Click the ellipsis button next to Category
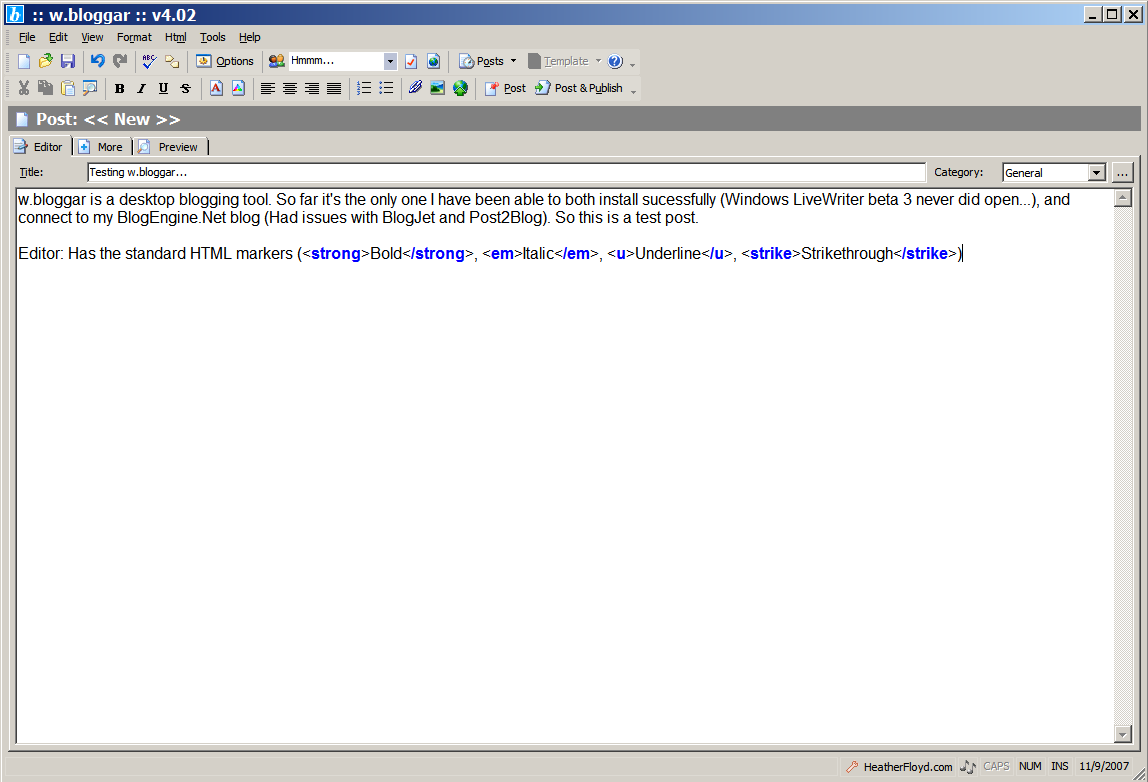This screenshot has width=1148, height=782. 1122,173
